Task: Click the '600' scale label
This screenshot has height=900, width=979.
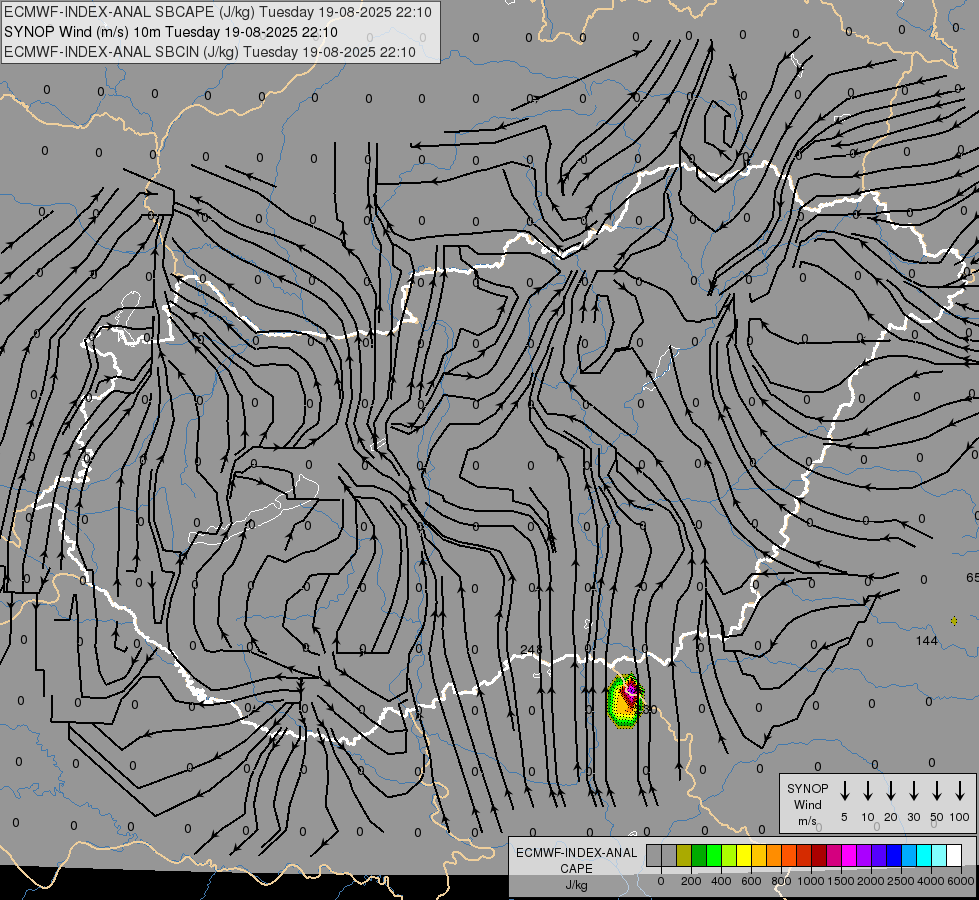Action: tap(751, 881)
